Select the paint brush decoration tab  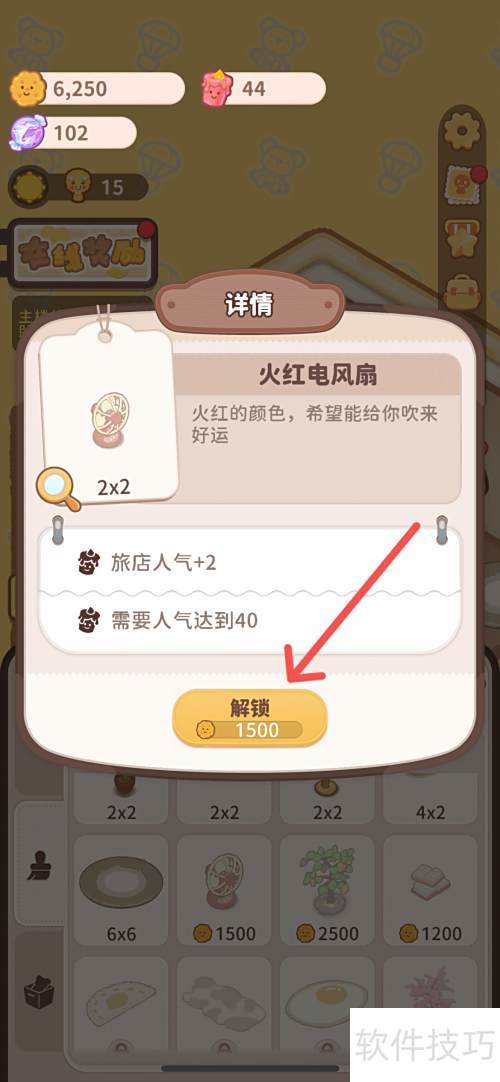[41, 866]
